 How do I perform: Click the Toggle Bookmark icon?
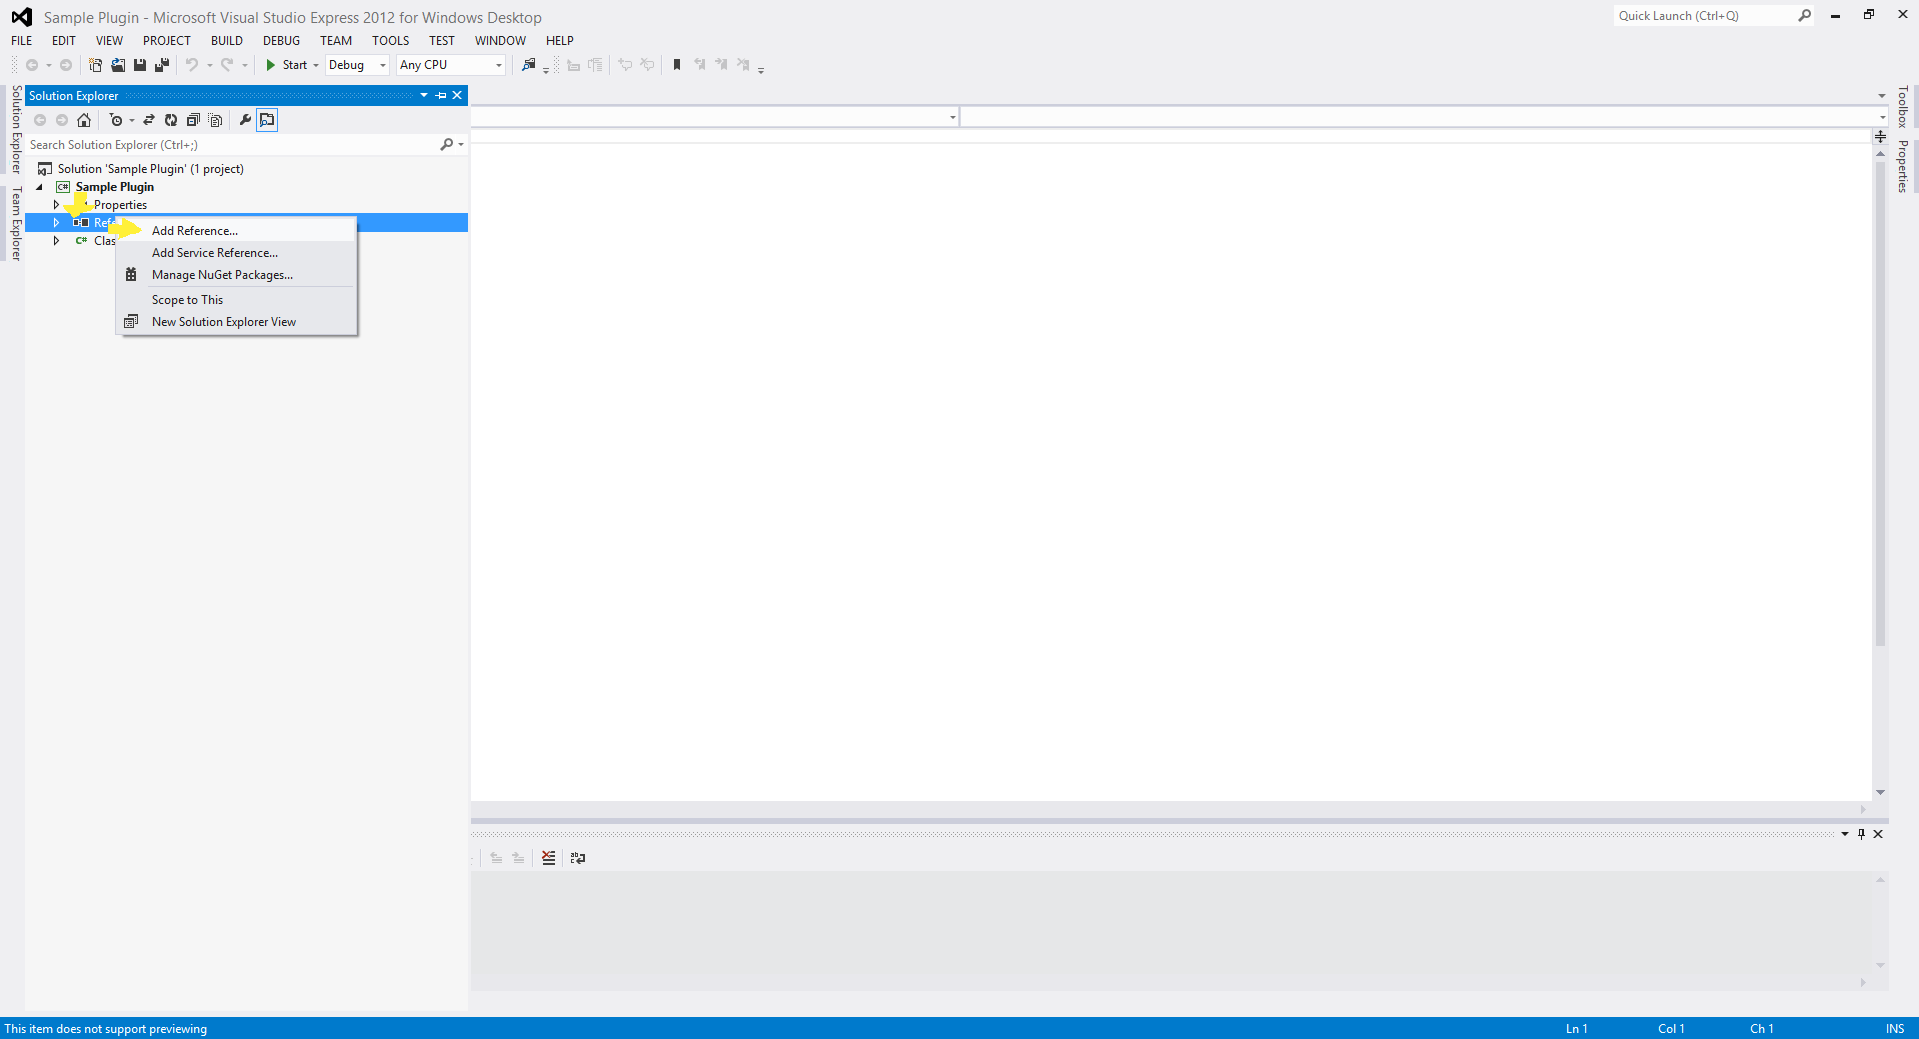tap(677, 65)
